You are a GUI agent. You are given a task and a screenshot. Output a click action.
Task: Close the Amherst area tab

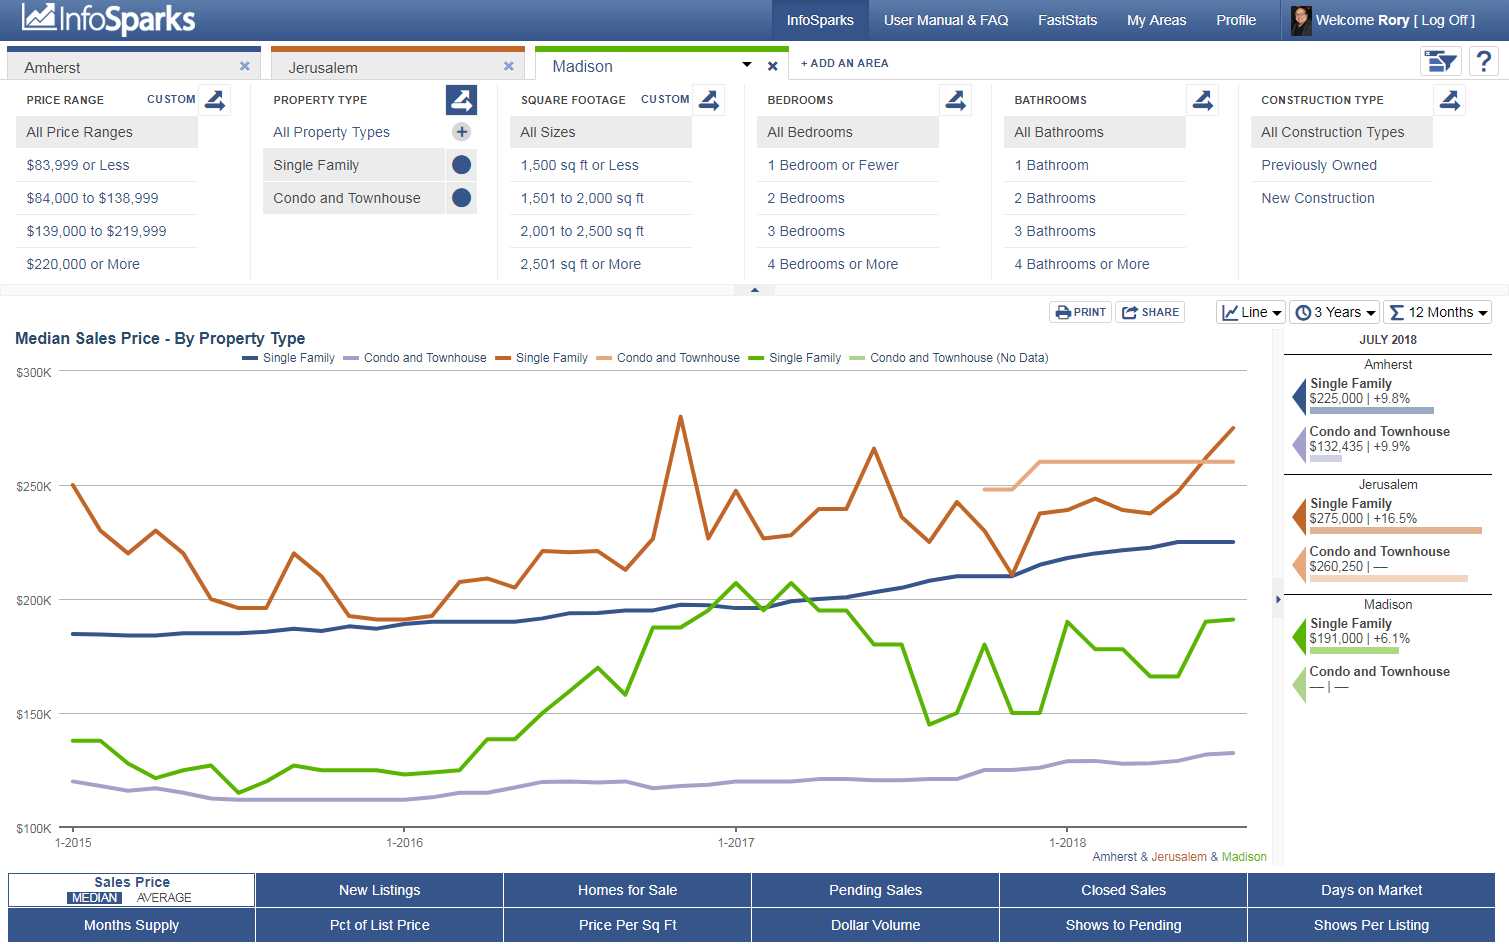(x=244, y=66)
